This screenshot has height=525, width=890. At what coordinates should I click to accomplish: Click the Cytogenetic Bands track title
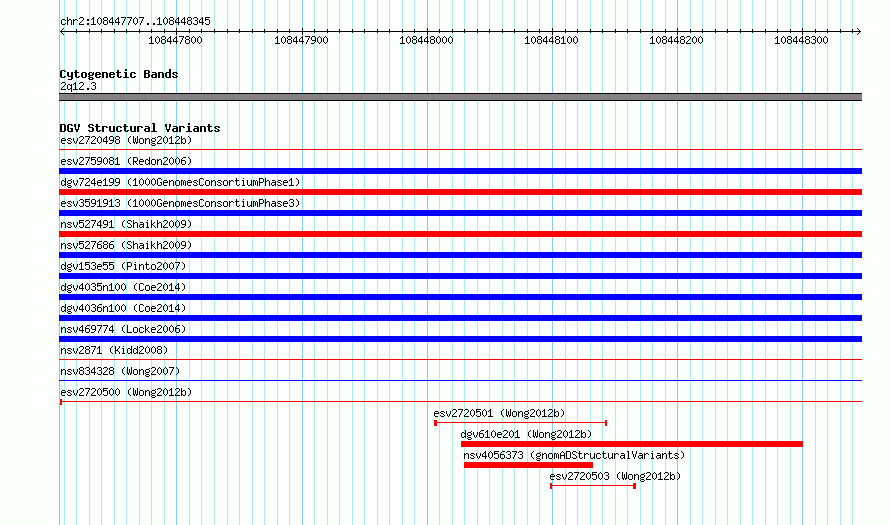(119, 74)
